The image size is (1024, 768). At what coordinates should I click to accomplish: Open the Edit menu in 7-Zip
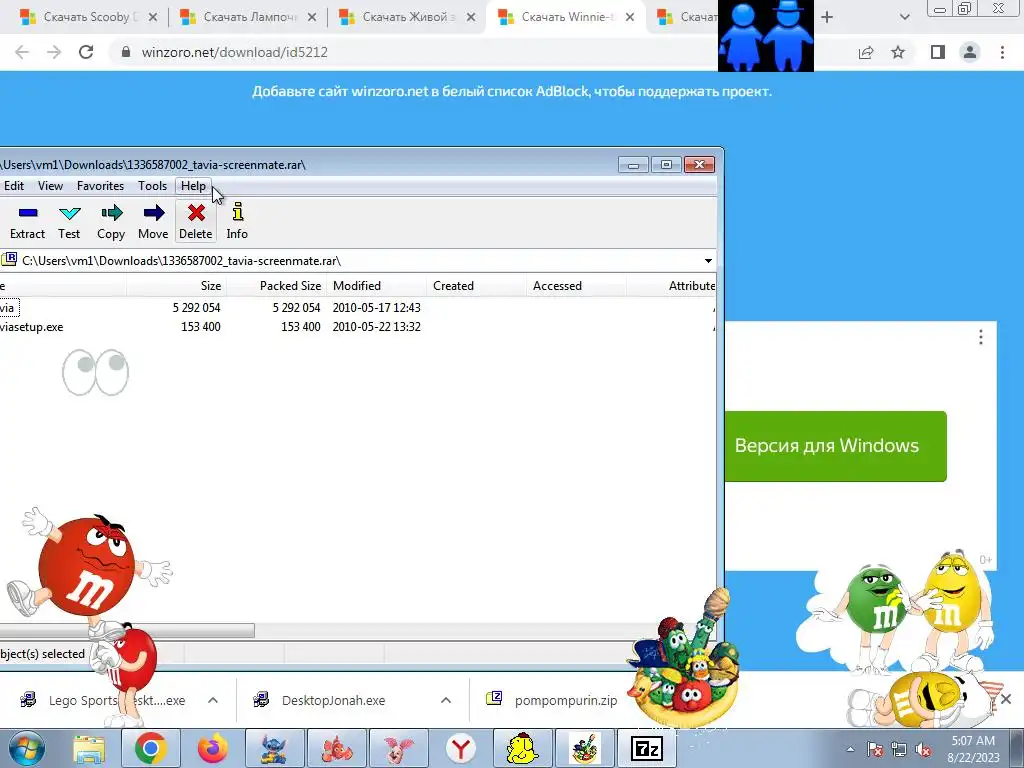(14, 186)
